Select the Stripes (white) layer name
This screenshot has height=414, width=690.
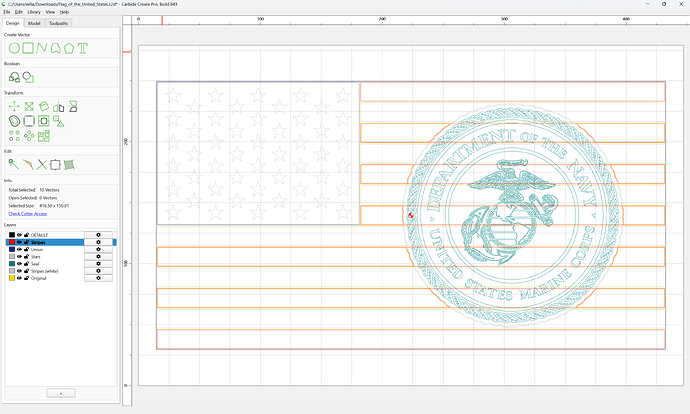44,271
